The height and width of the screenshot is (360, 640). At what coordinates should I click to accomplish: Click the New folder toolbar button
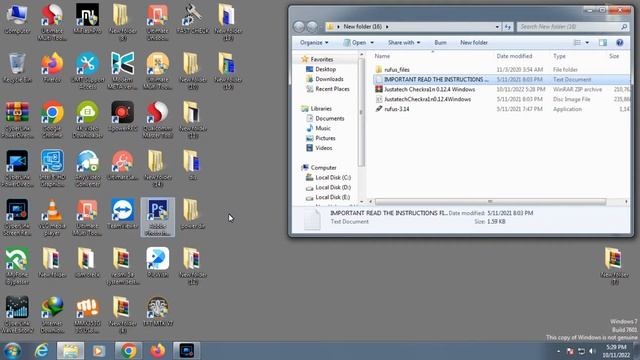[474, 42]
